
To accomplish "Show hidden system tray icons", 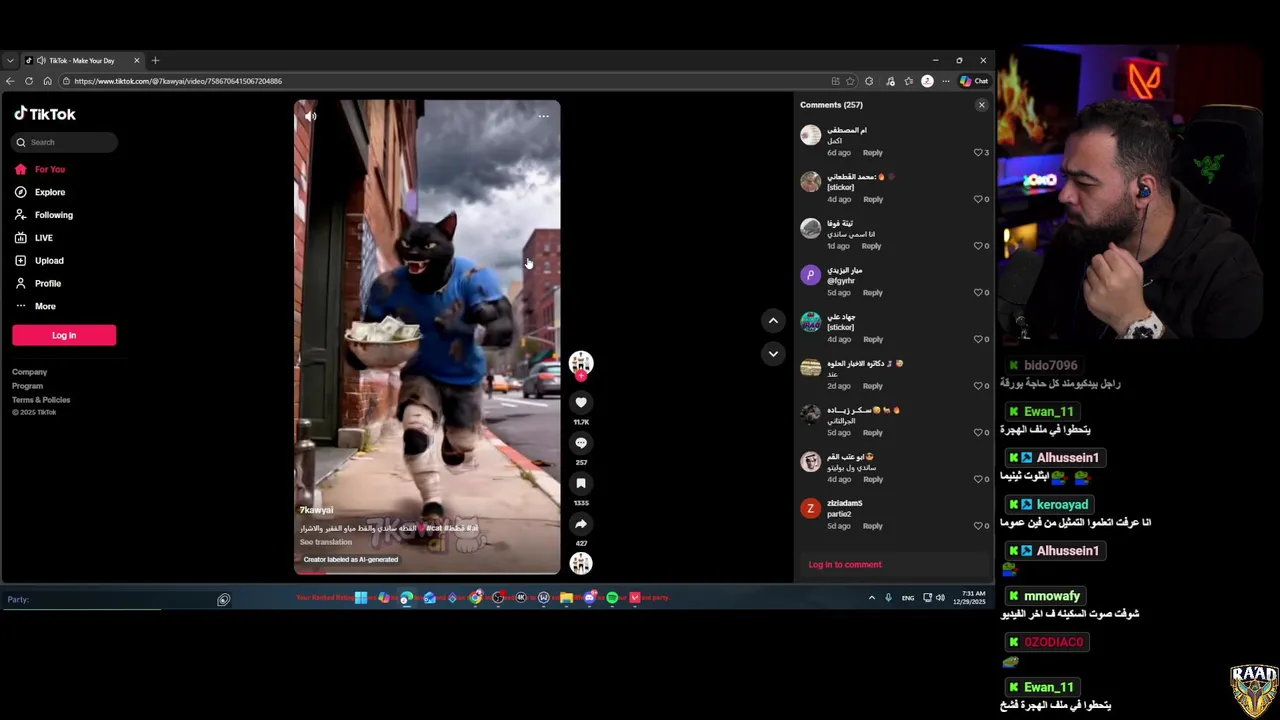I will (x=871, y=598).
